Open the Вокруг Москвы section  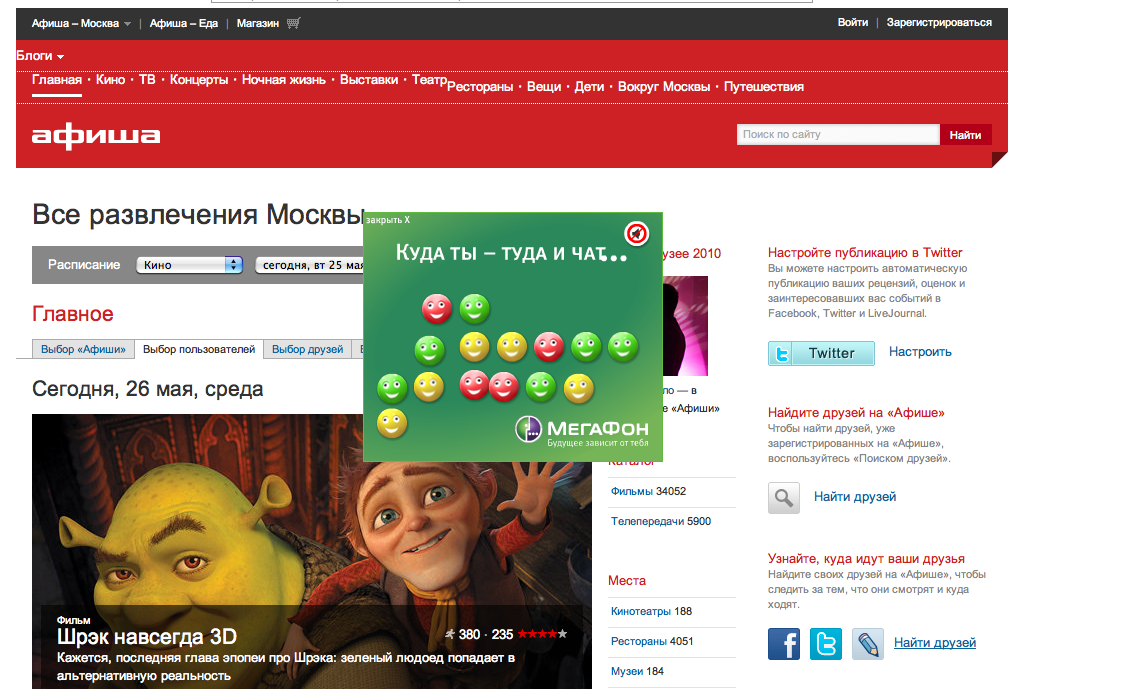coord(664,87)
